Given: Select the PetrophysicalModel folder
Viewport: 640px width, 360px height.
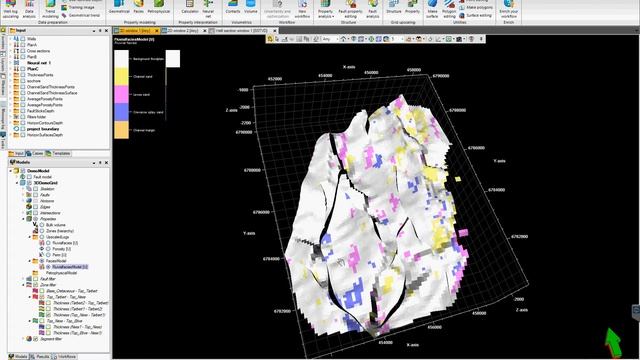Looking at the screenshot, I should coord(61,273).
